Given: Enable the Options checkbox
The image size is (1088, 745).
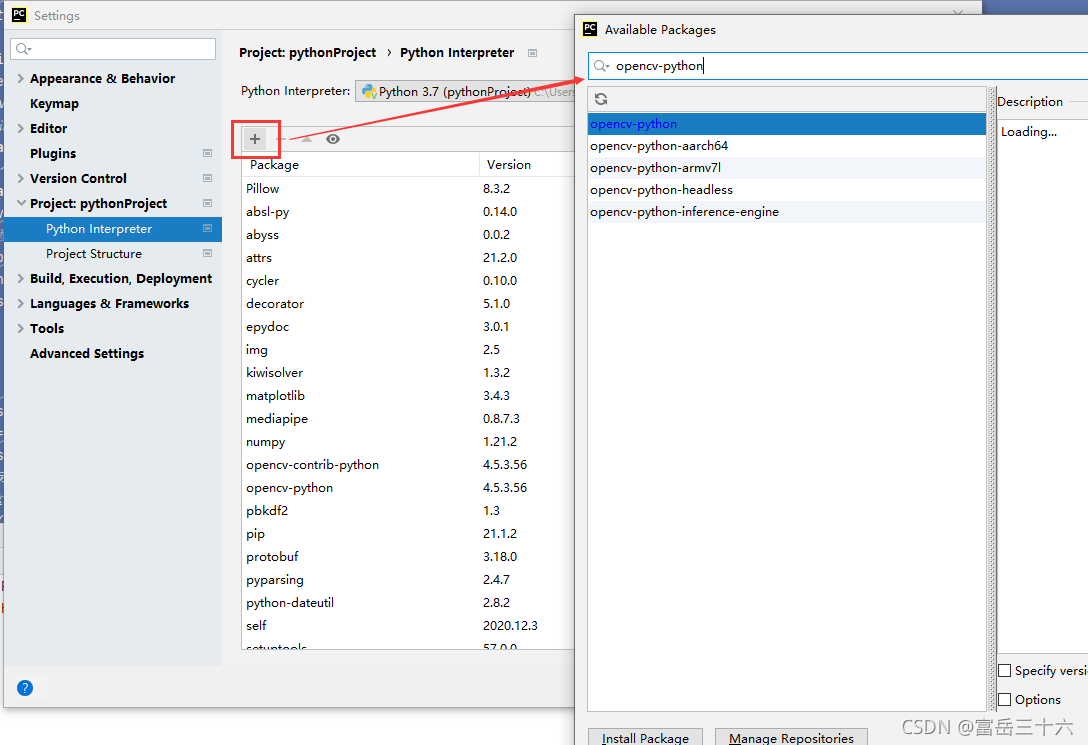Looking at the screenshot, I should pyautogui.click(x=1004, y=699).
